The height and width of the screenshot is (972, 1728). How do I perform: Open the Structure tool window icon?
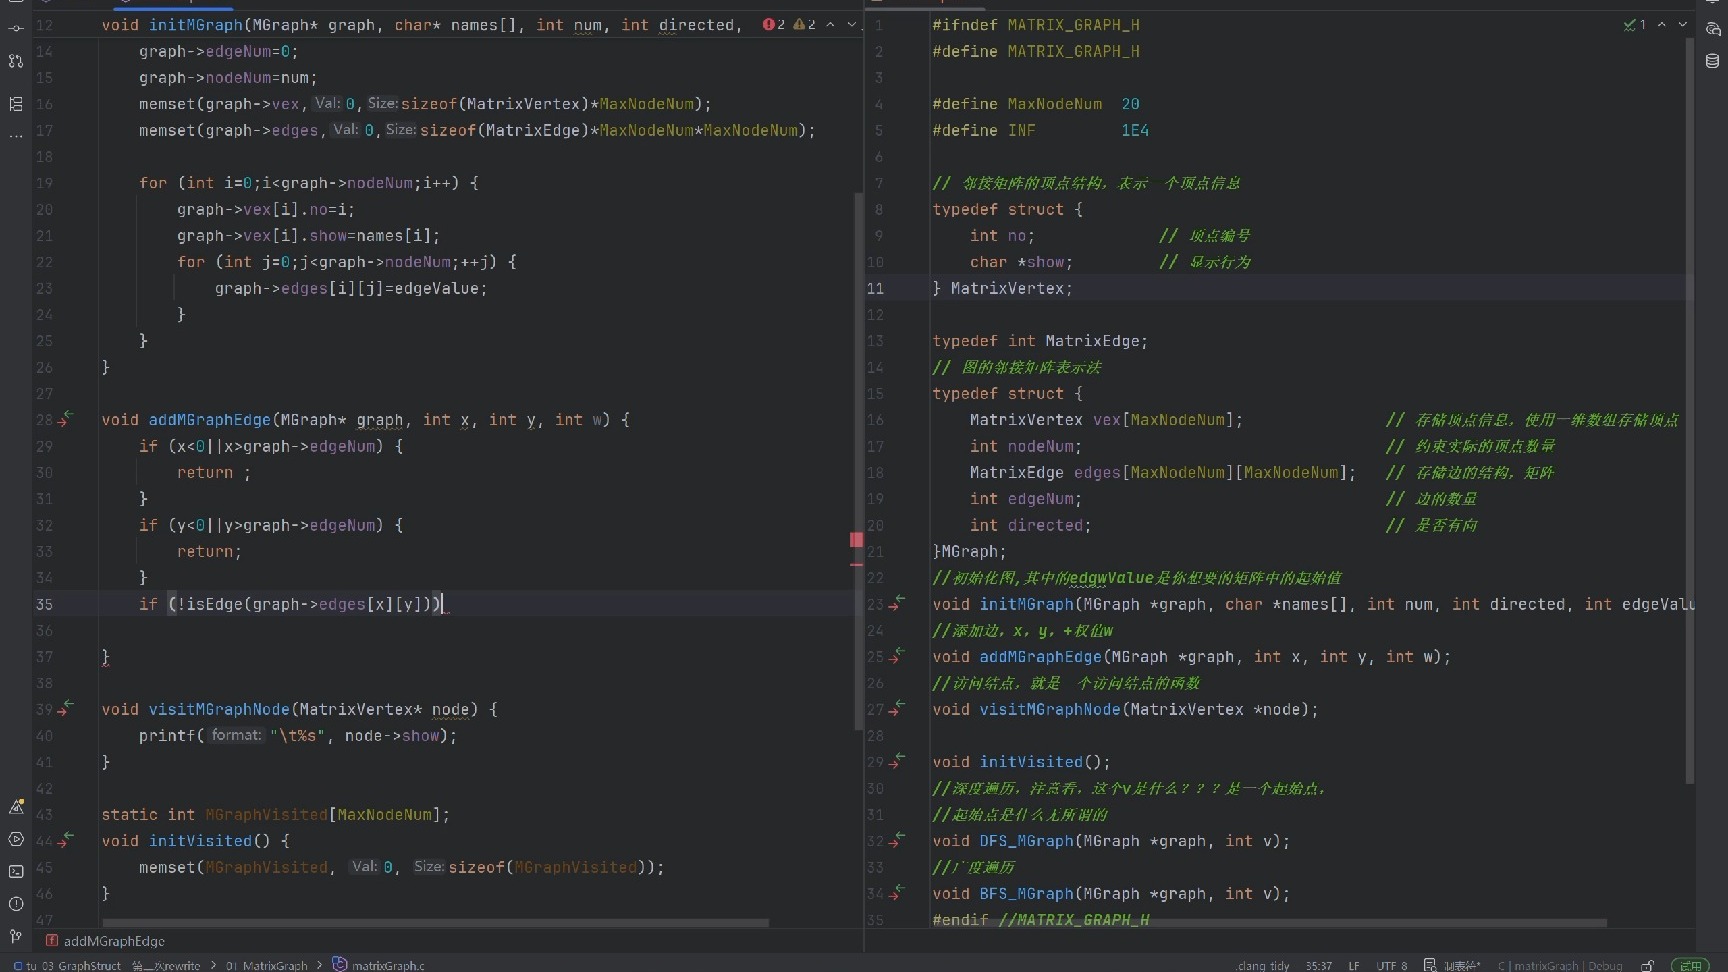tap(15, 104)
